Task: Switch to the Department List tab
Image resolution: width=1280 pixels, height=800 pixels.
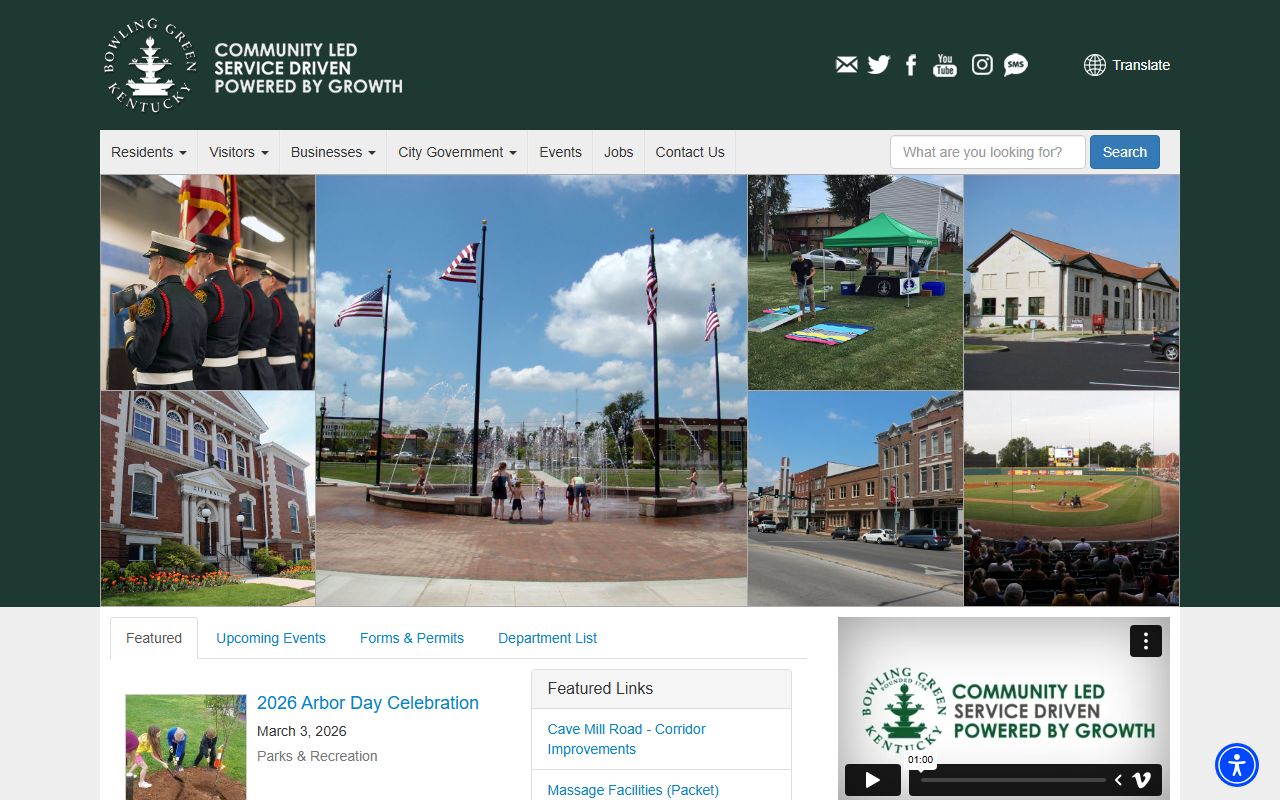Action: pyautogui.click(x=548, y=638)
